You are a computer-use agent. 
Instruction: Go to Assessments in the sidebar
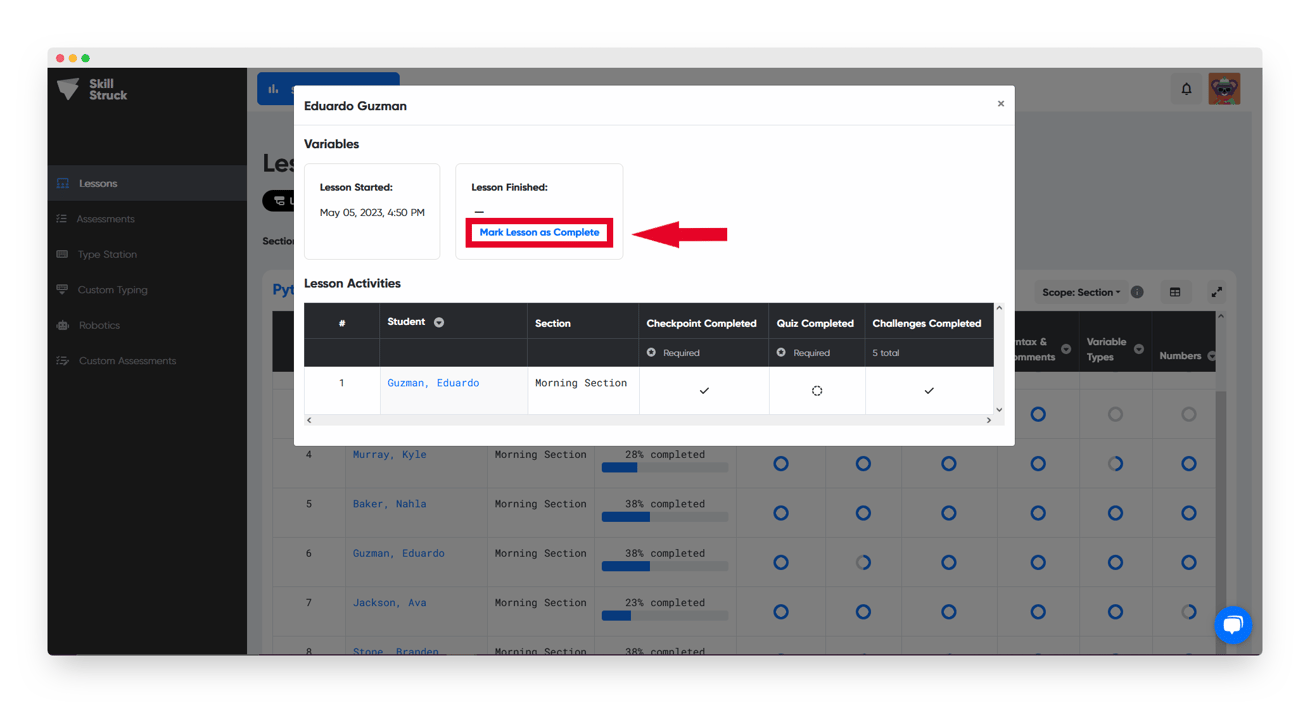click(106, 219)
